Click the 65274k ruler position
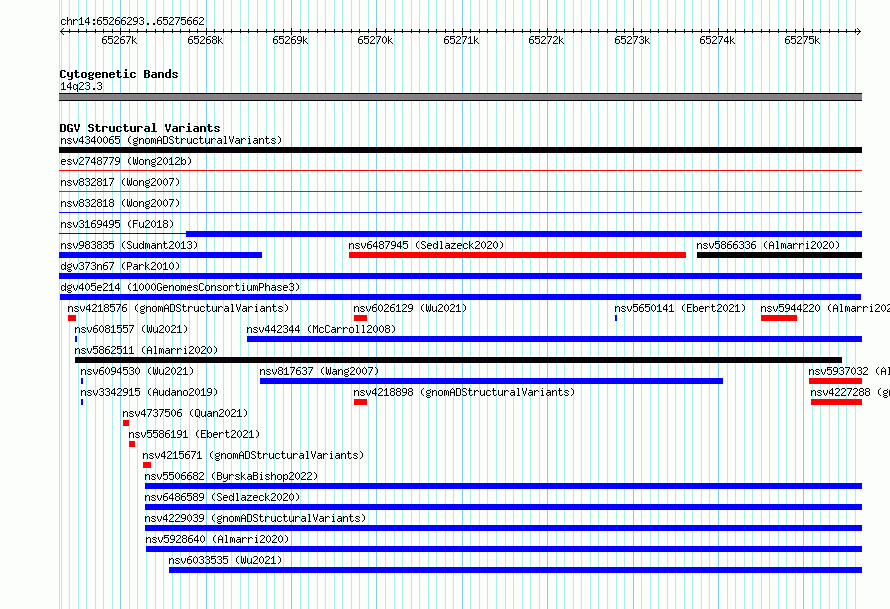This screenshot has width=890, height=609. pyautogui.click(x=717, y=40)
